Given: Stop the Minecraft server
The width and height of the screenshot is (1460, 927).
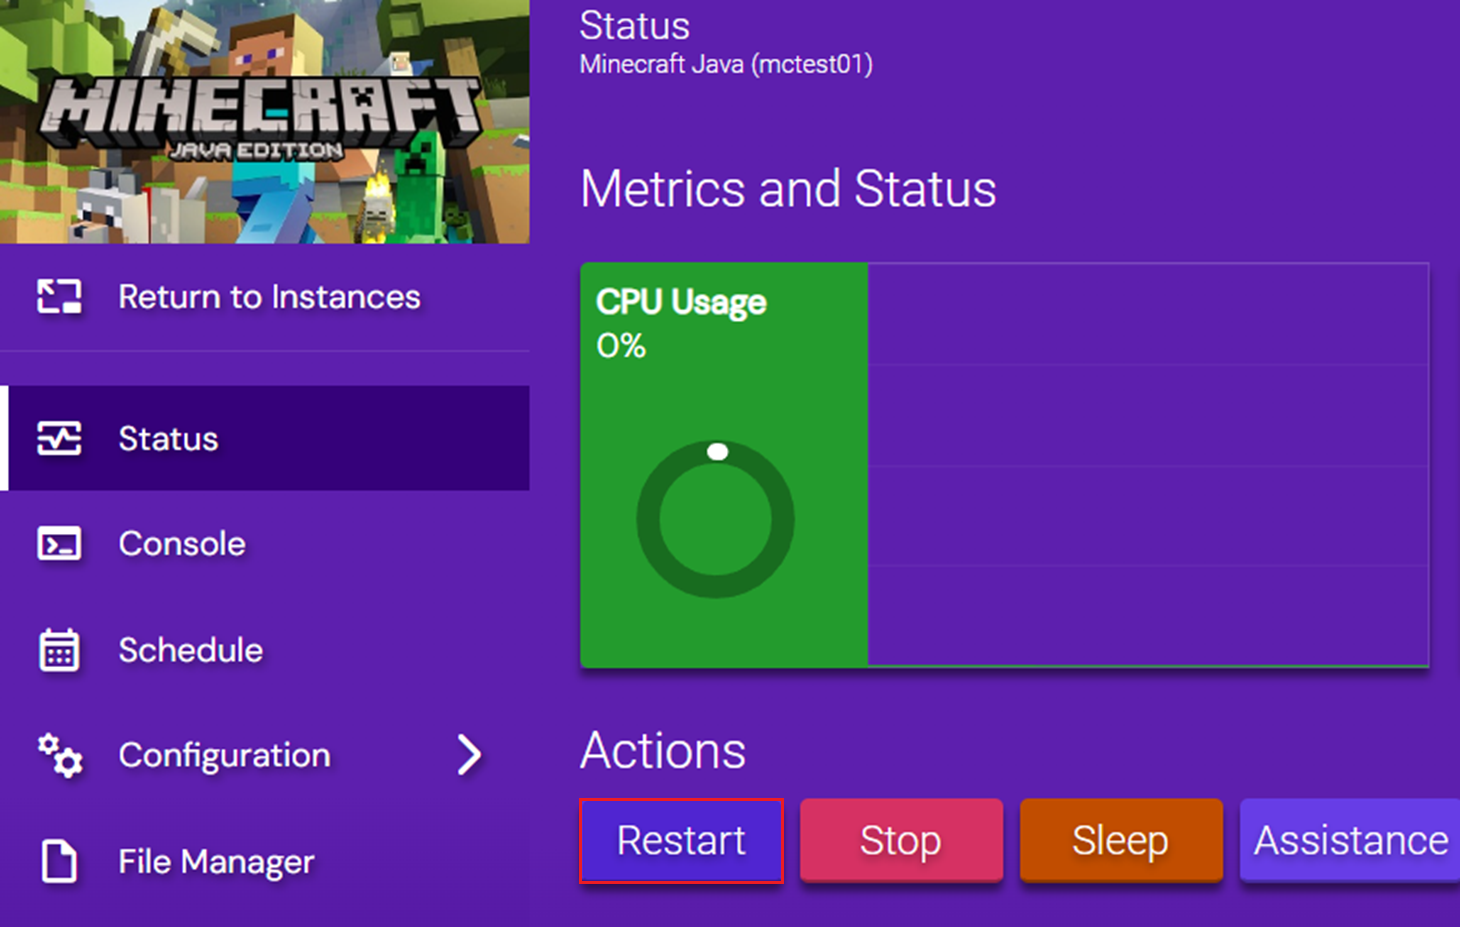Looking at the screenshot, I should [900, 840].
